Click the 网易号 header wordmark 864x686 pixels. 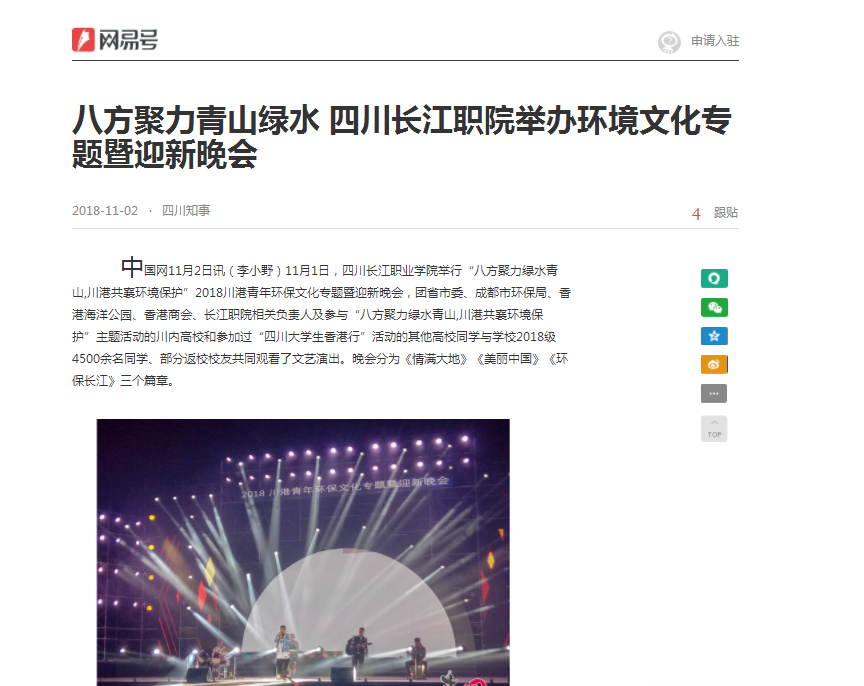(128, 40)
